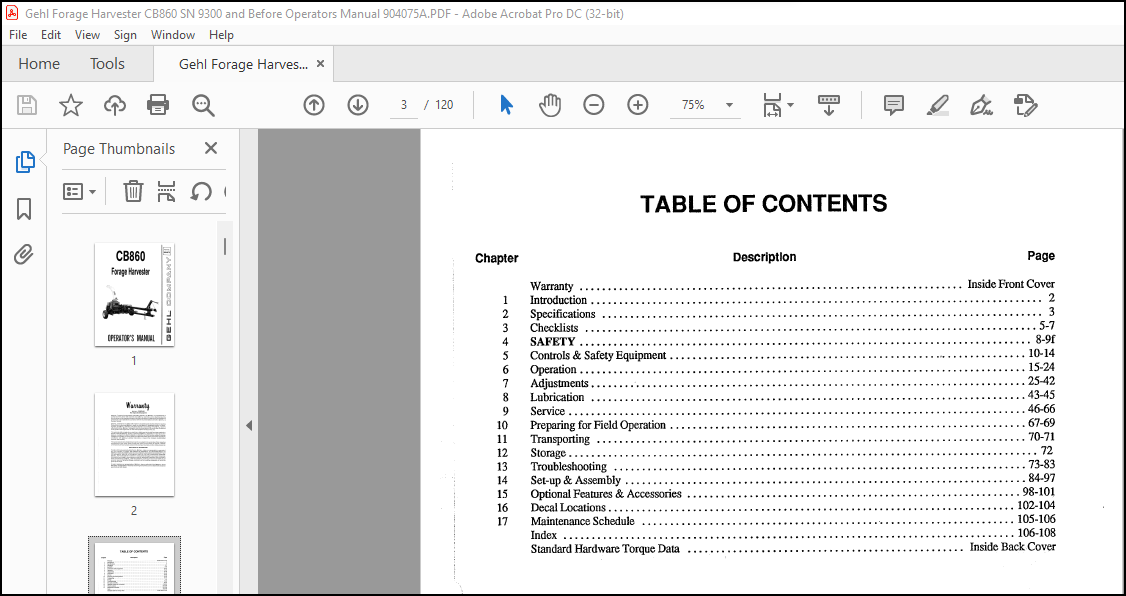Expand the fit page options arrow
Viewport: 1126px width, 596px height.
pos(791,106)
